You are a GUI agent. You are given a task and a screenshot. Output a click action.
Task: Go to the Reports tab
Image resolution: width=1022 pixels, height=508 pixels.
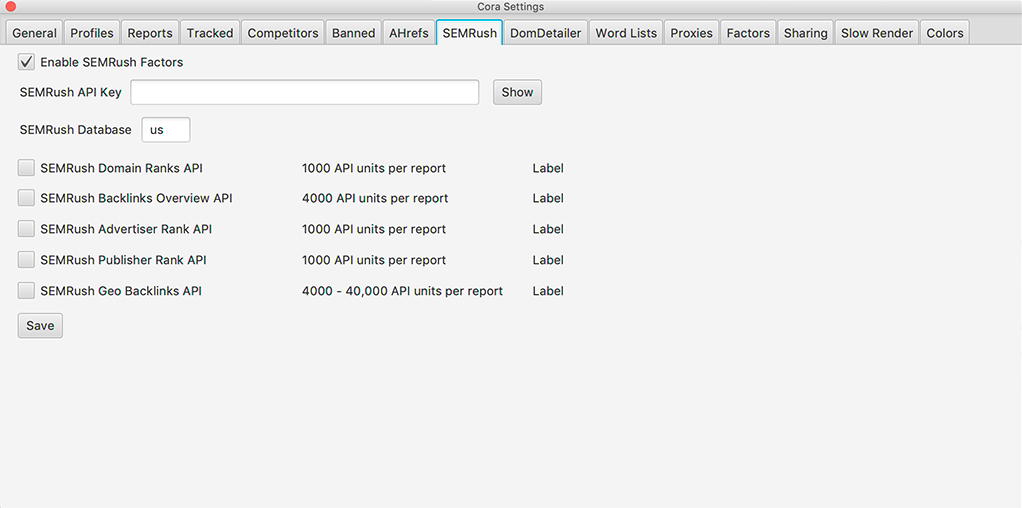(x=150, y=33)
